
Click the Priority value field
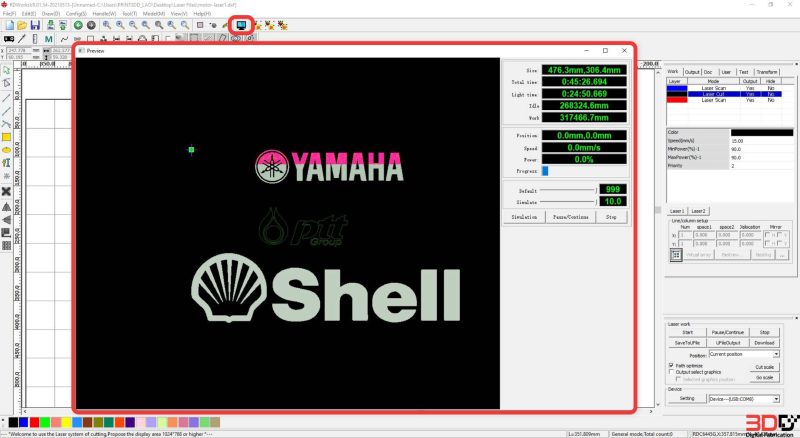tap(762, 166)
